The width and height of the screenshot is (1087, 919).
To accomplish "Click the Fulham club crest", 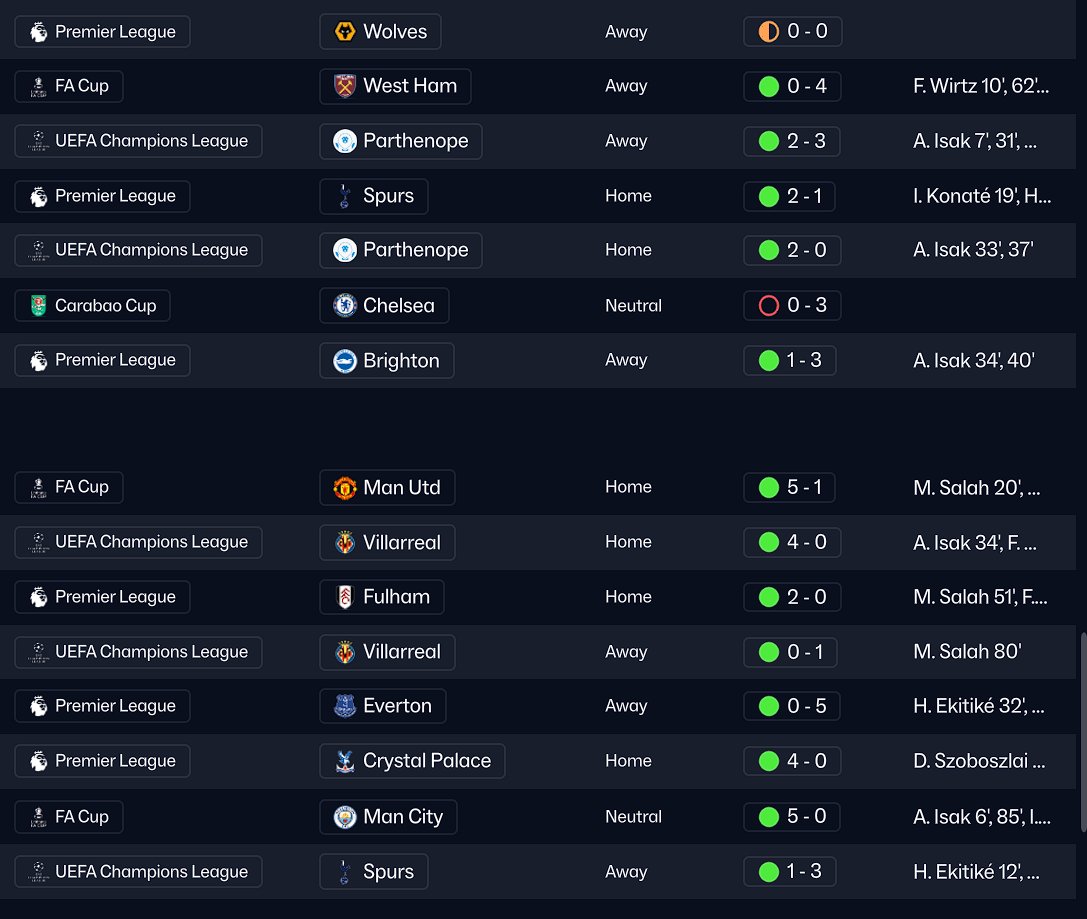I will tap(345, 597).
